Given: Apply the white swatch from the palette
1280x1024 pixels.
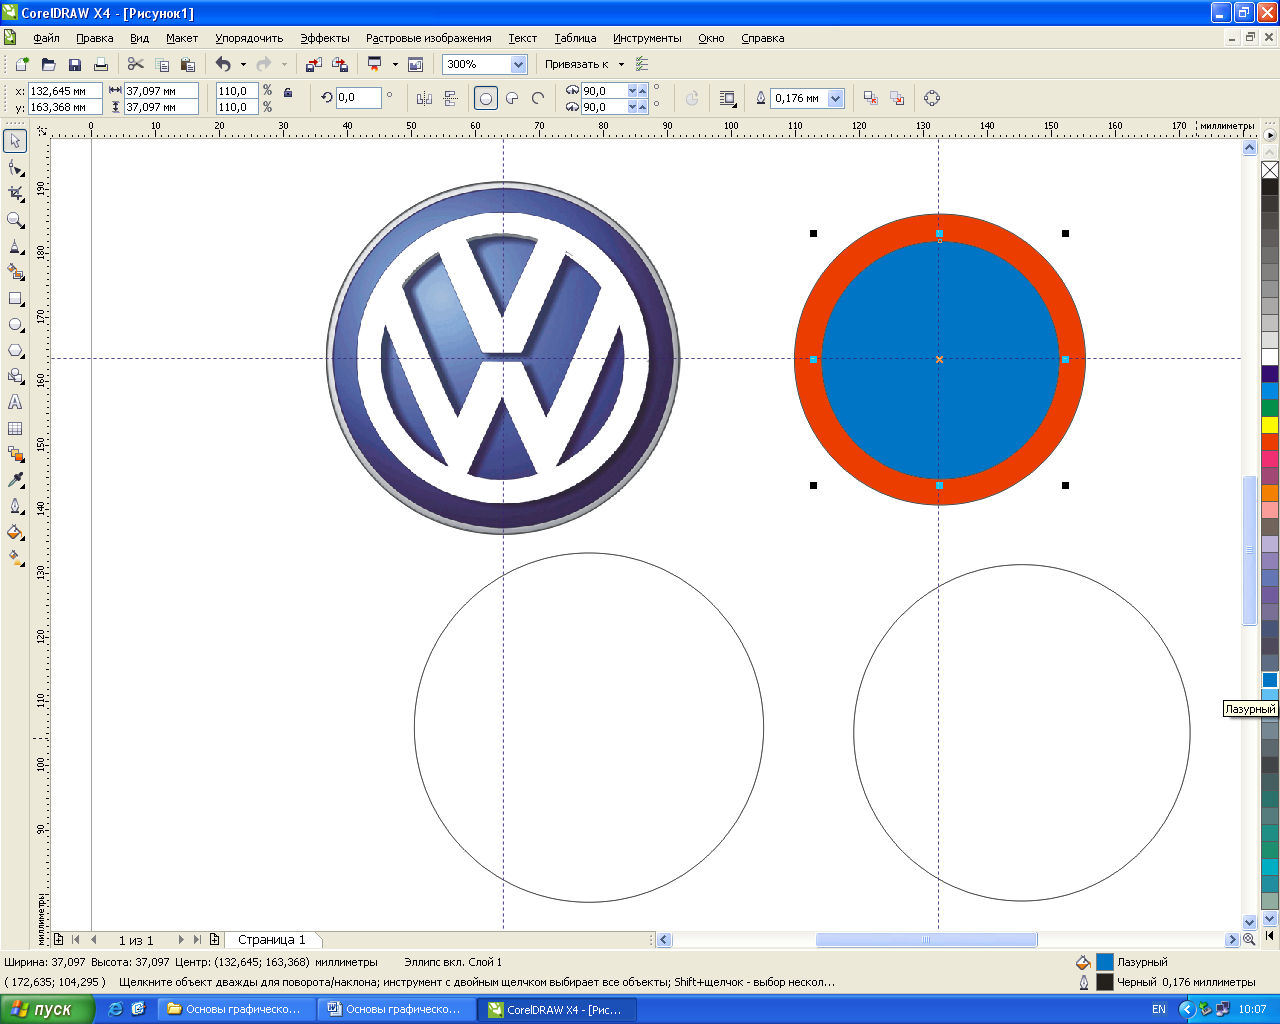Looking at the screenshot, I should 1270,357.
